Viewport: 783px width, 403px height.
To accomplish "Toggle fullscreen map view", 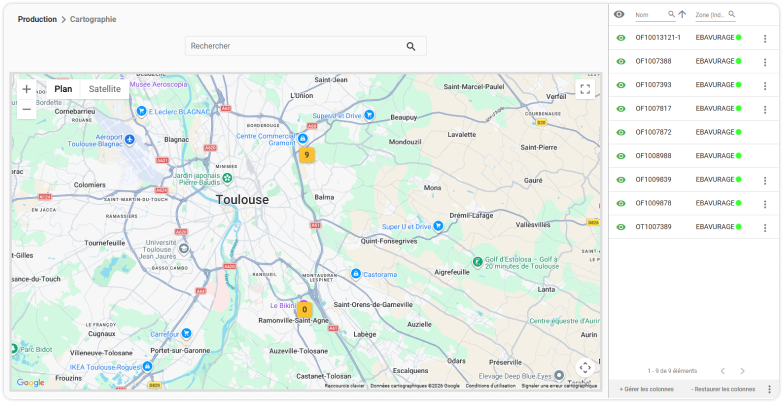I will pos(585,89).
